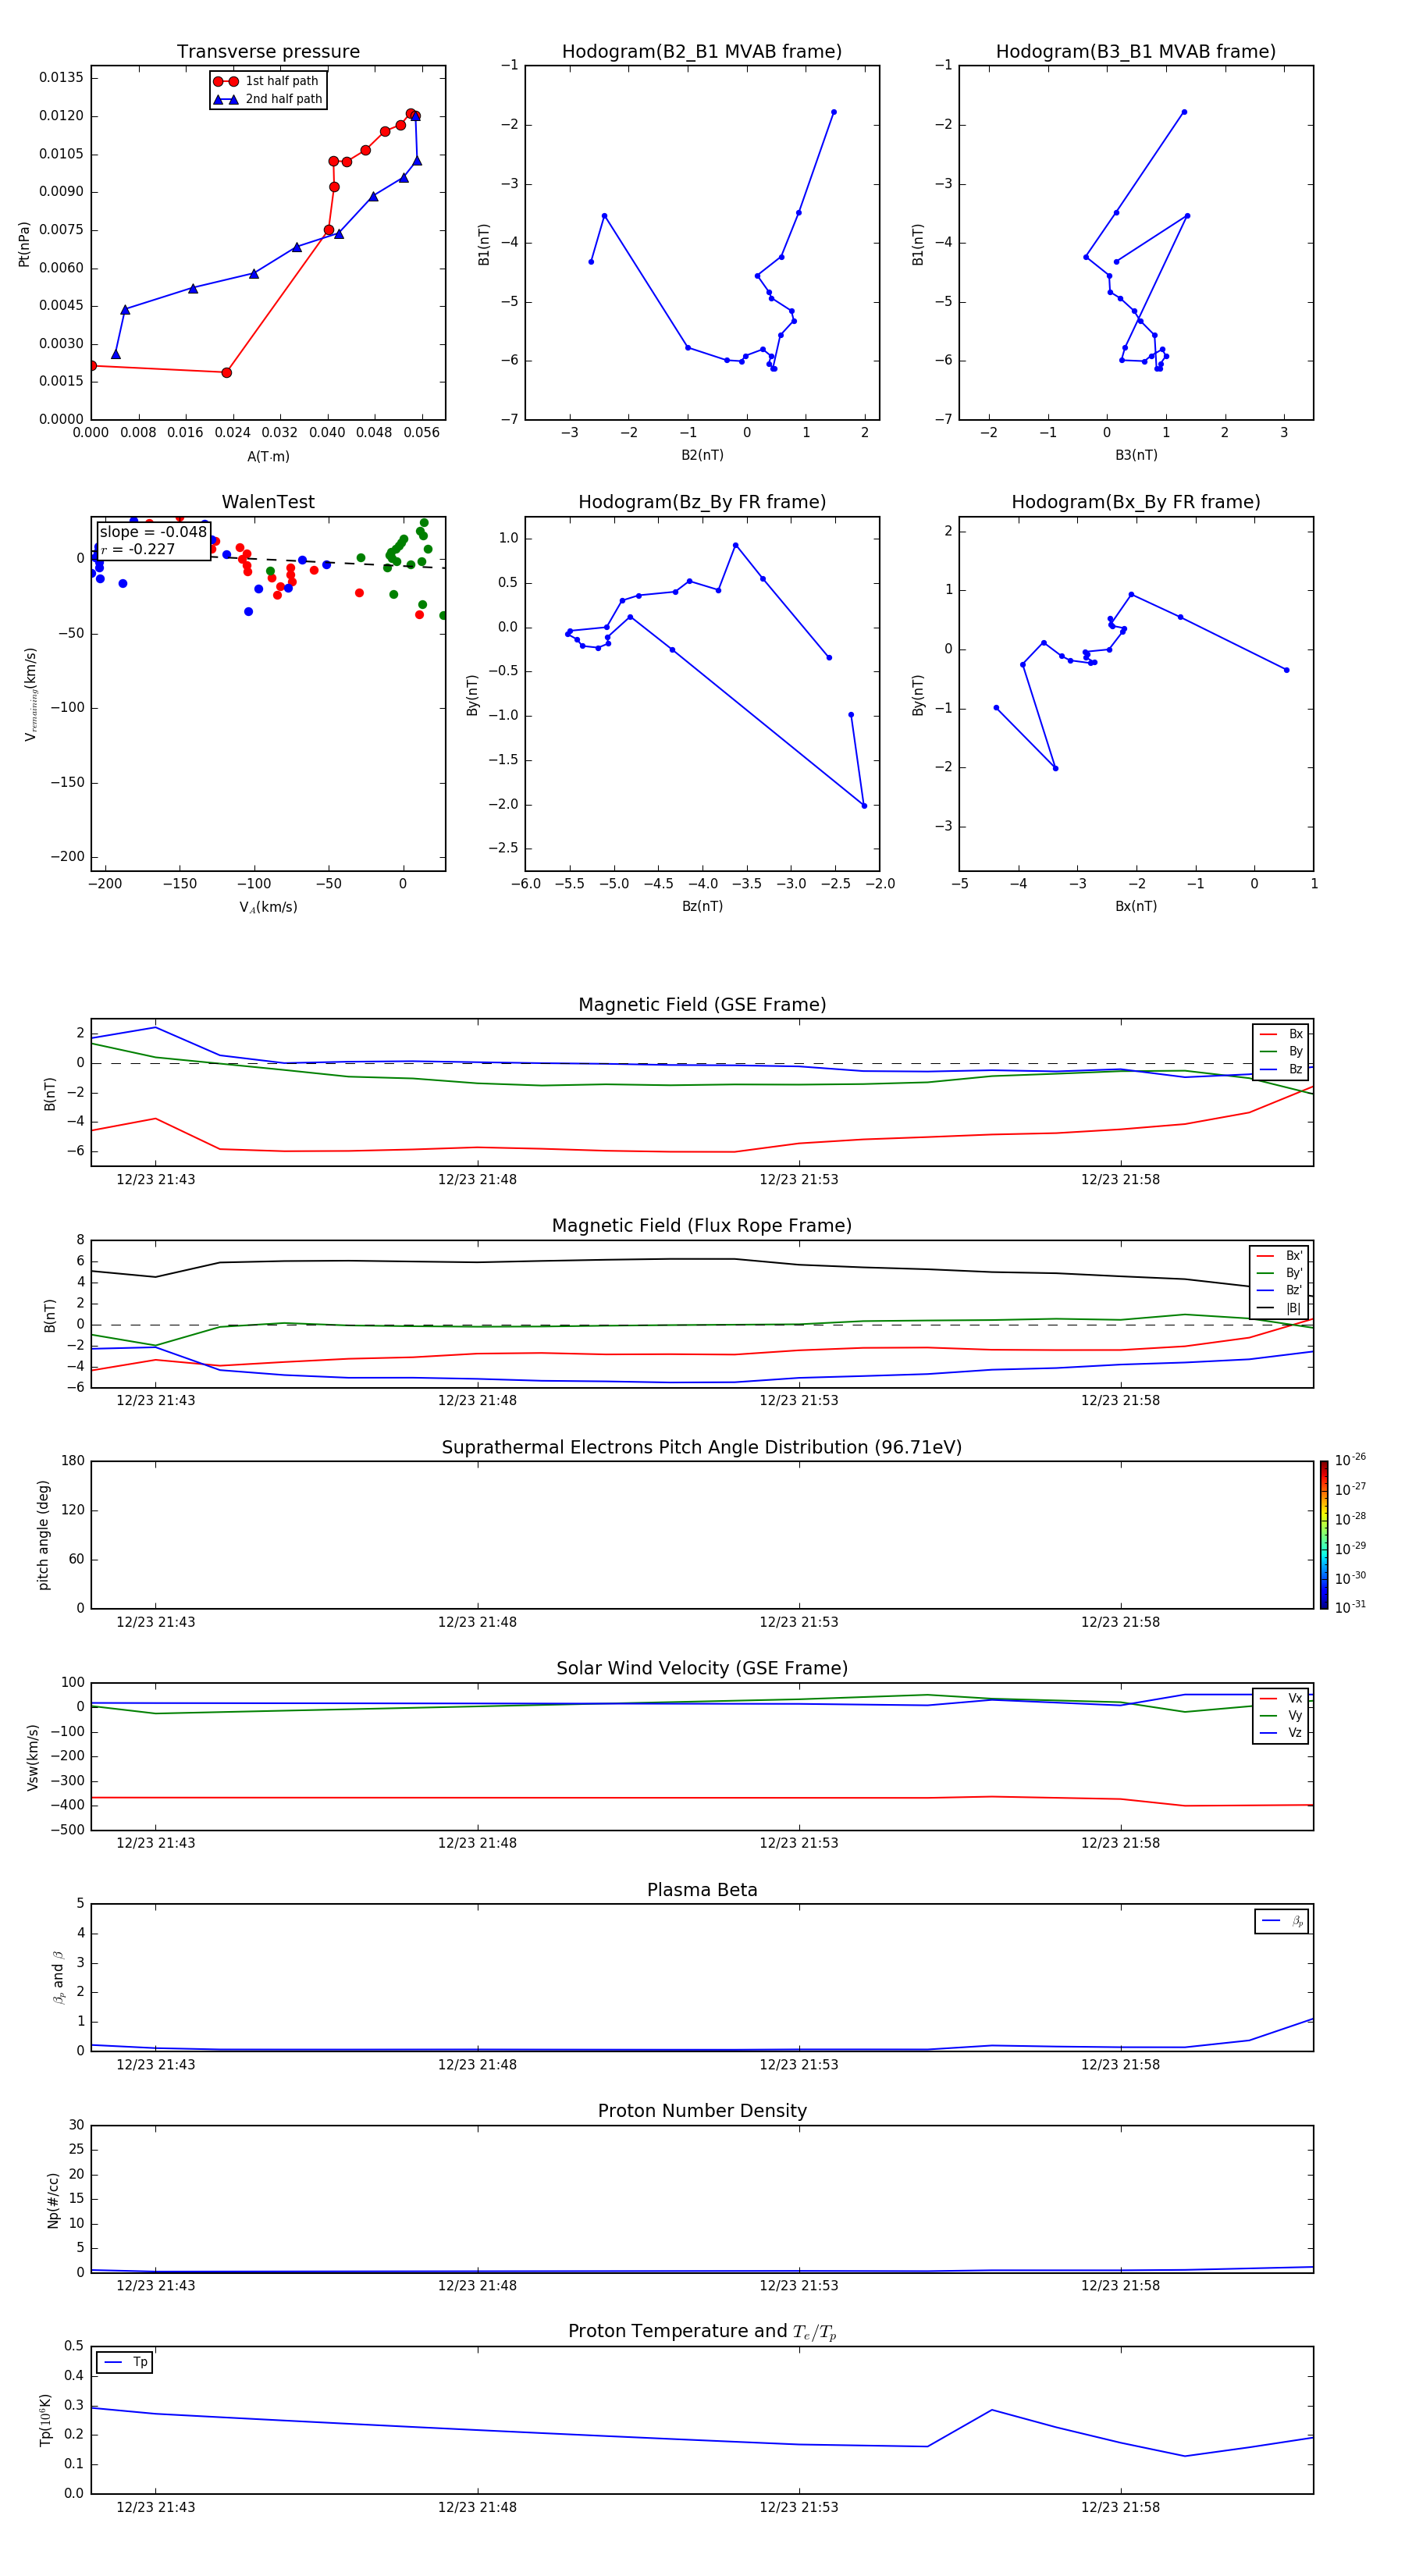Click the 10^-31 color bar label
This screenshot has height=2576, width=1405.
(1350, 1607)
